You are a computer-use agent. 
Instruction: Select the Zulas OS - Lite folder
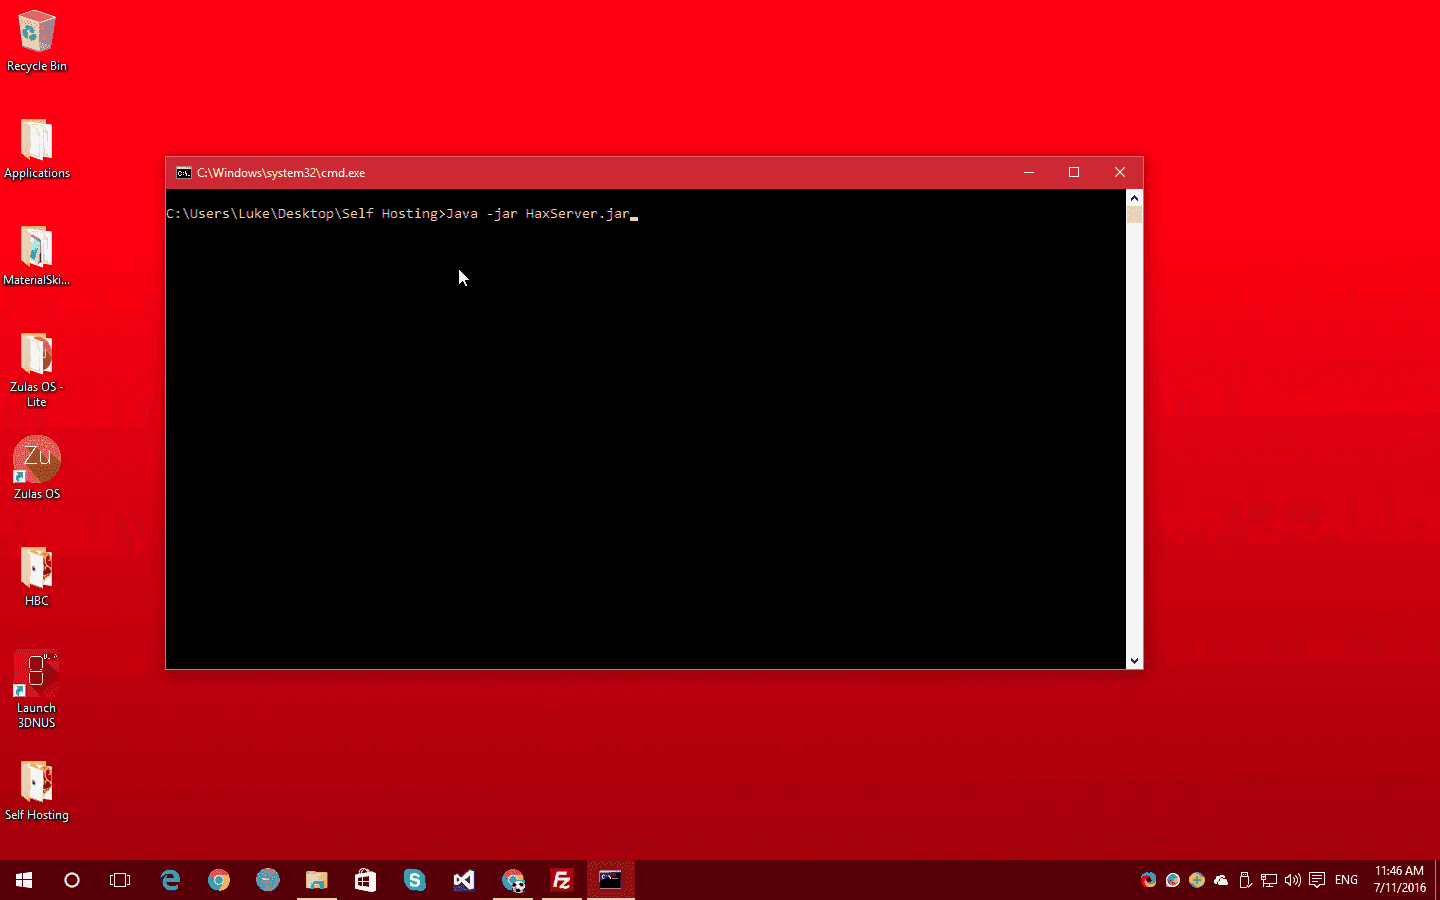(37, 370)
